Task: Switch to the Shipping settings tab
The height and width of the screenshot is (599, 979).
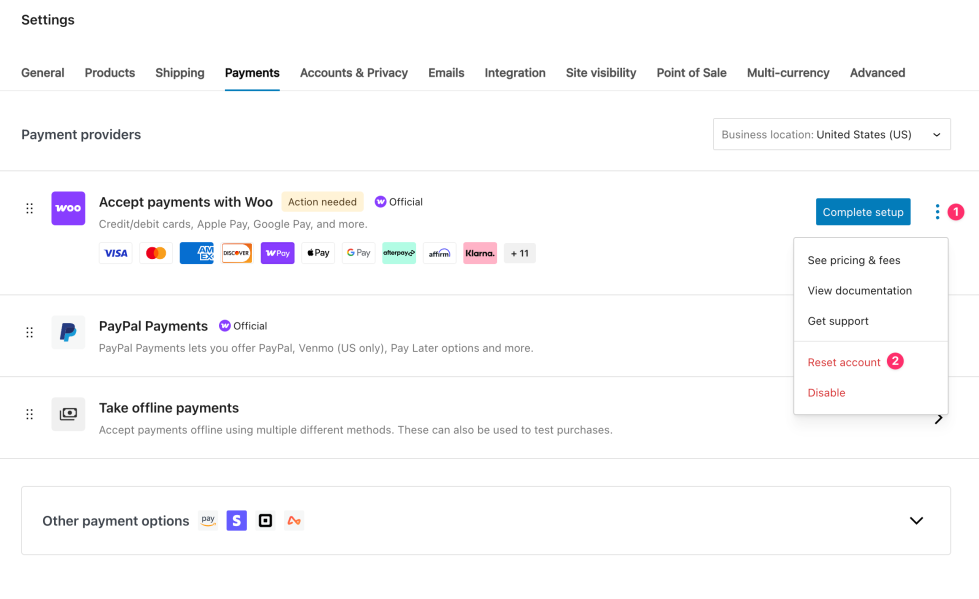Action: click(179, 72)
